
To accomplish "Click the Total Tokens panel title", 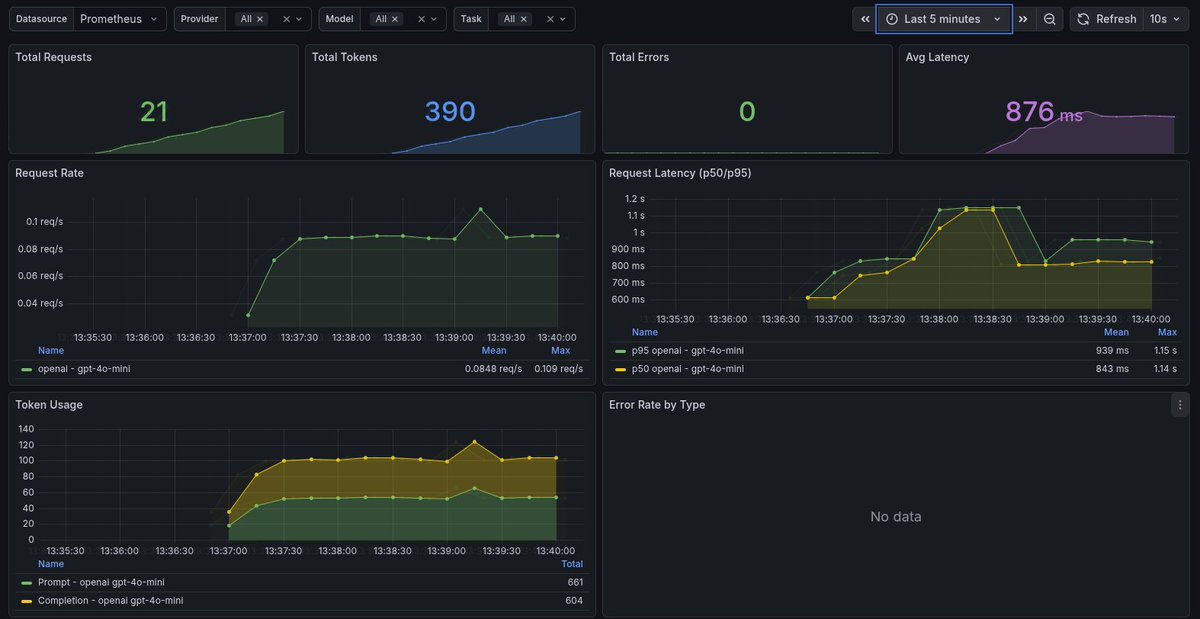I will 345,57.
